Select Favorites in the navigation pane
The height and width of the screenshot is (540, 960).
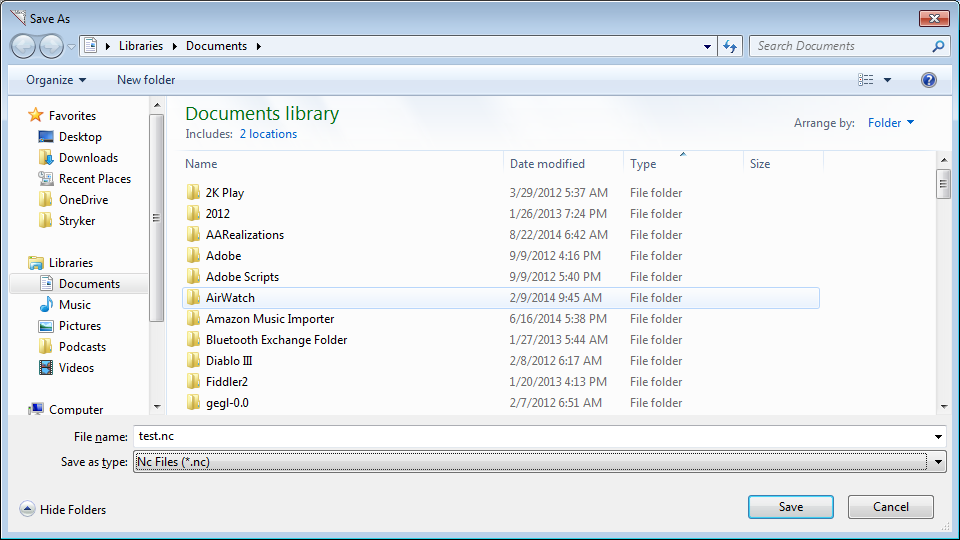(x=72, y=116)
